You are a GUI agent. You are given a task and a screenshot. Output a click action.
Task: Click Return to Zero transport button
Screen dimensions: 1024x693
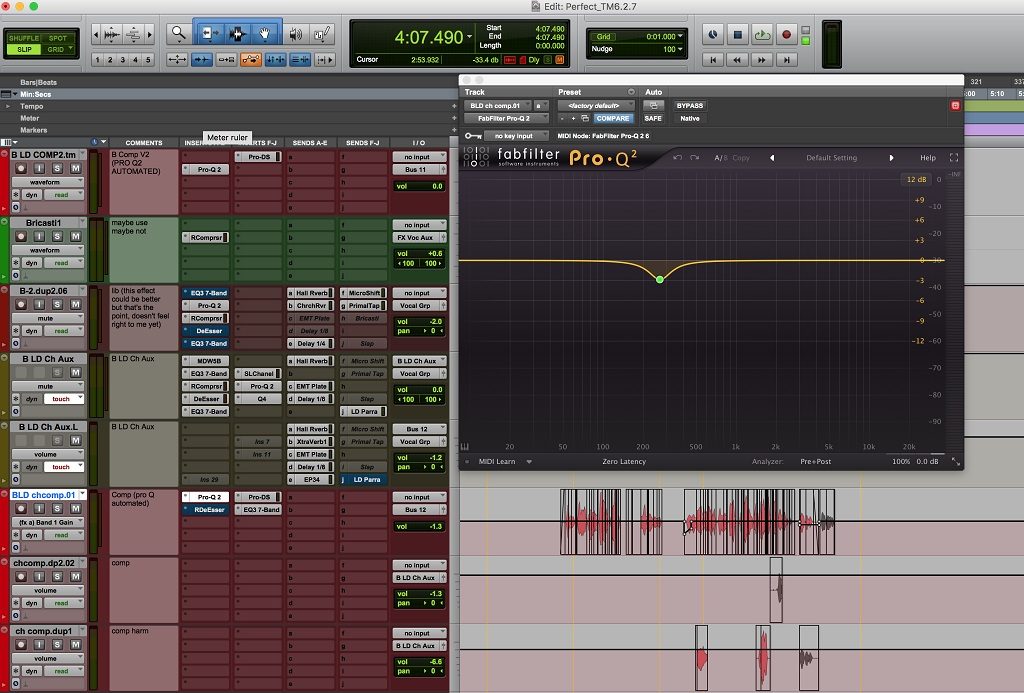coord(713,59)
